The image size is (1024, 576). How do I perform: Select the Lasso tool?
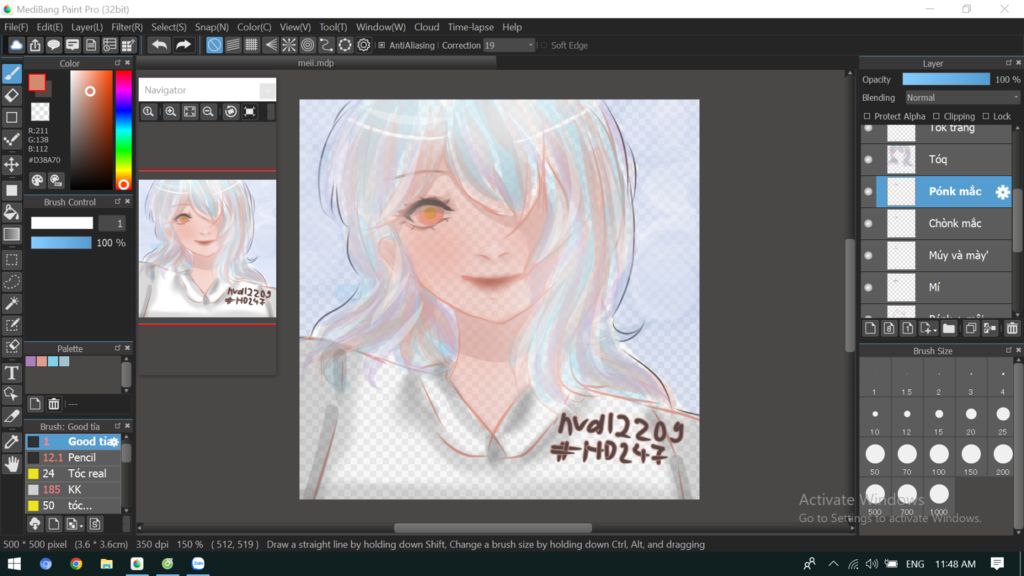[x=12, y=281]
